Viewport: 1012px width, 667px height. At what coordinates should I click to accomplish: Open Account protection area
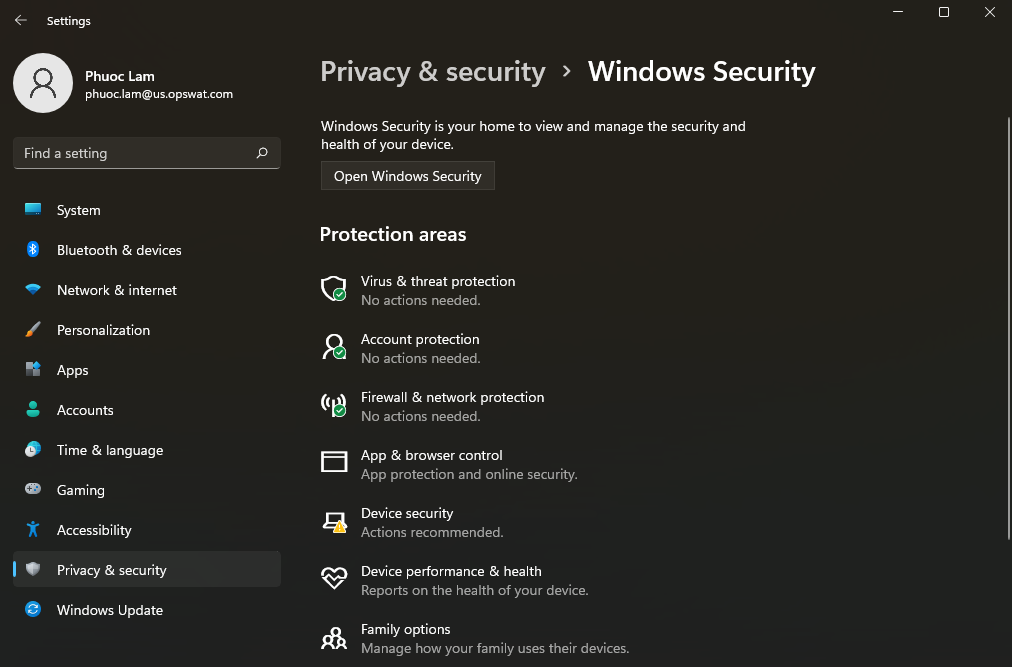point(401,349)
